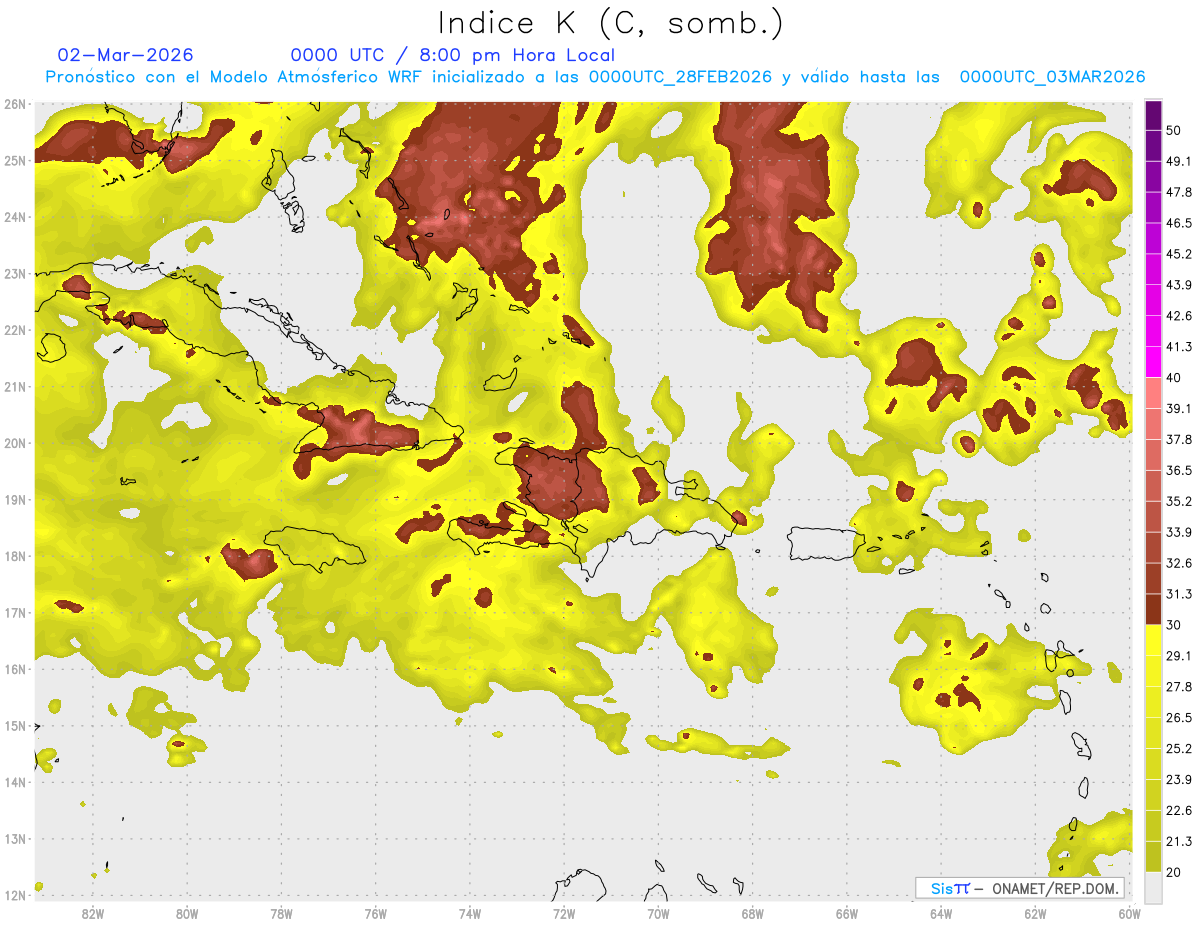Click the 25N latitude label
The height and width of the screenshot is (927, 1200).
(x=15, y=161)
